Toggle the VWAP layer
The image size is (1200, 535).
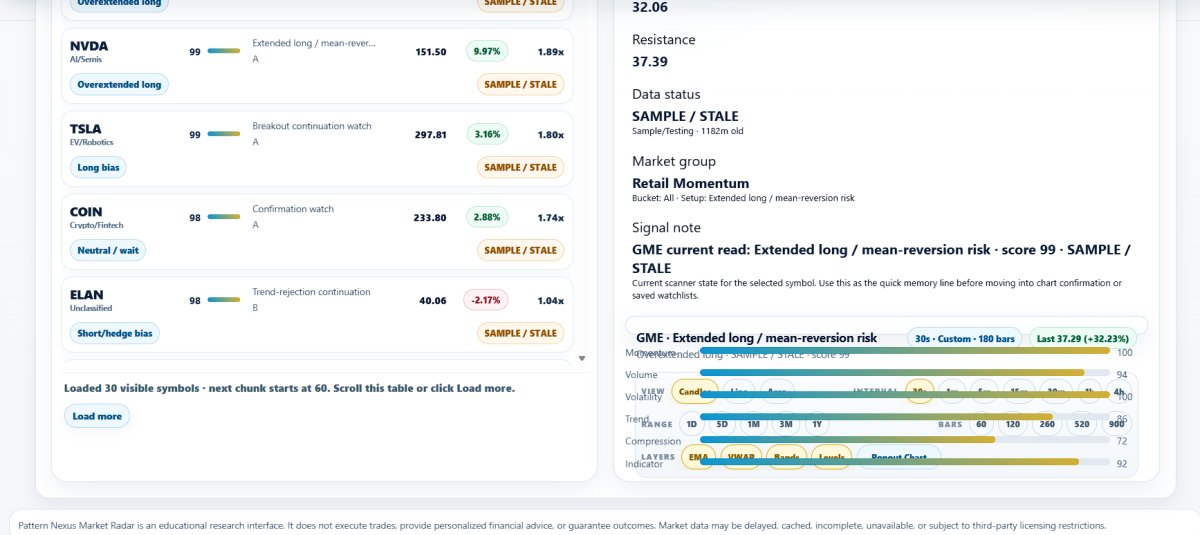coord(741,457)
